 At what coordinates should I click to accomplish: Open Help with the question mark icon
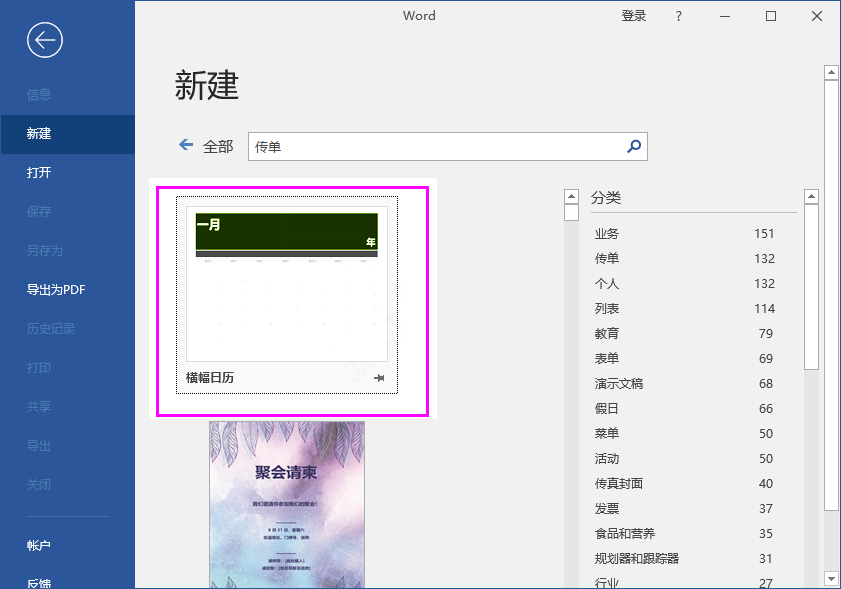[x=679, y=16]
